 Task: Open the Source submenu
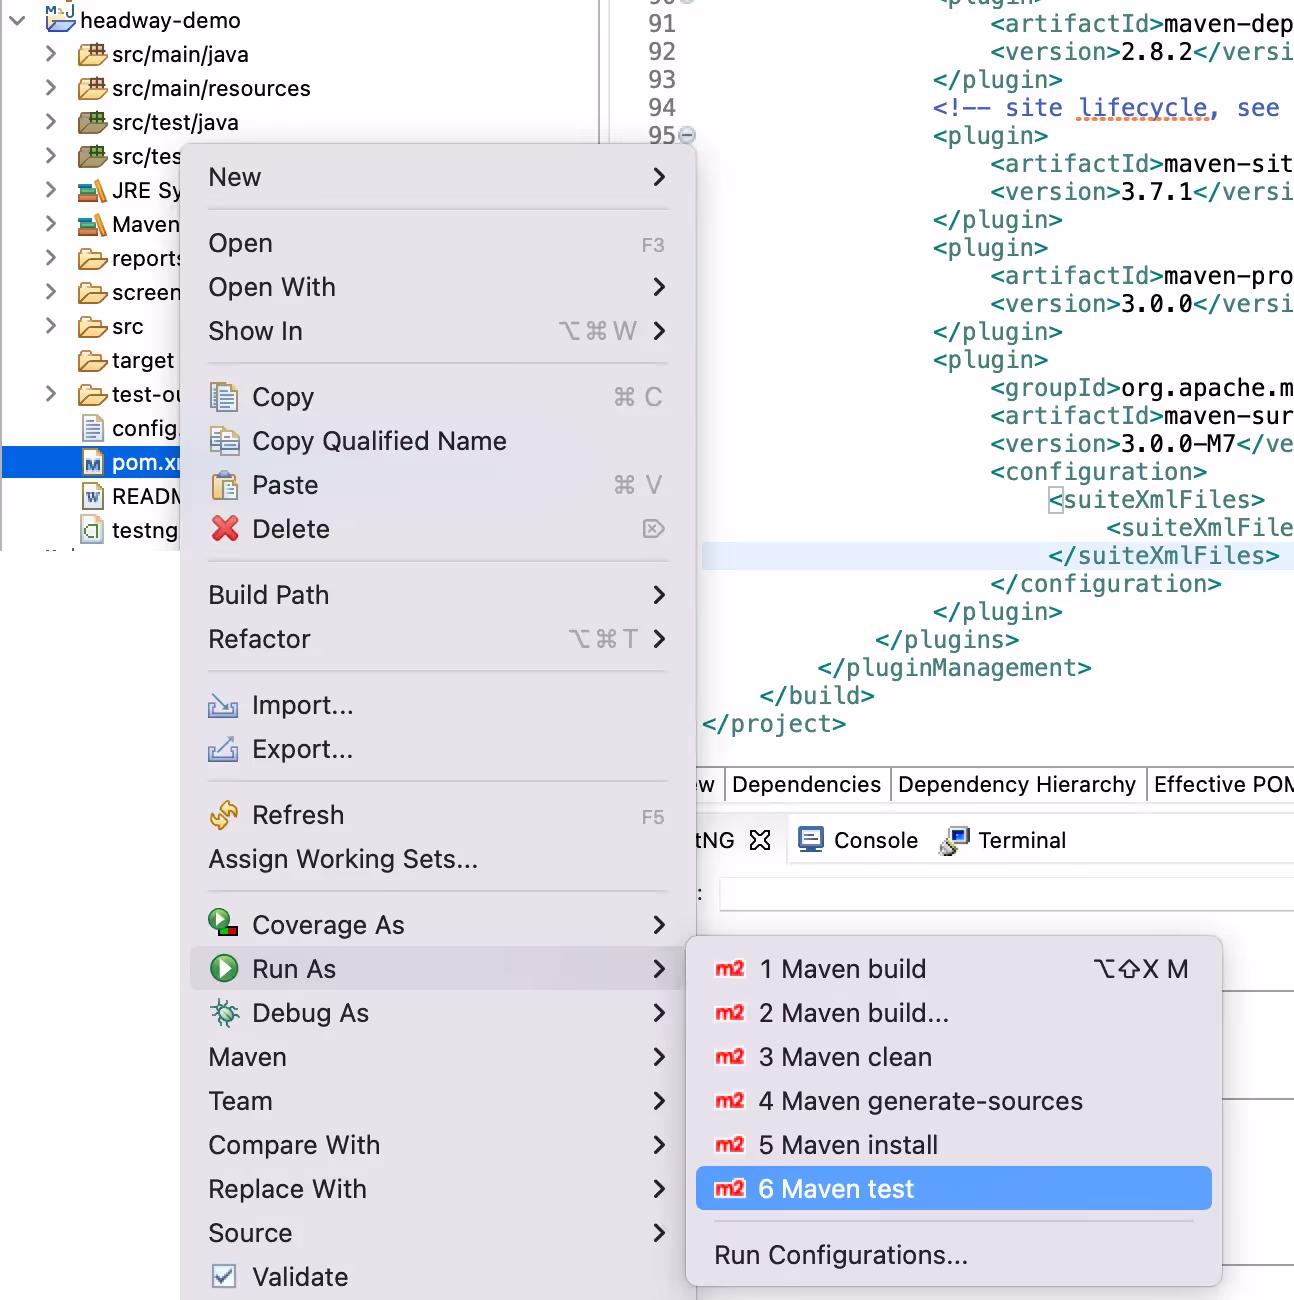pos(437,1233)
